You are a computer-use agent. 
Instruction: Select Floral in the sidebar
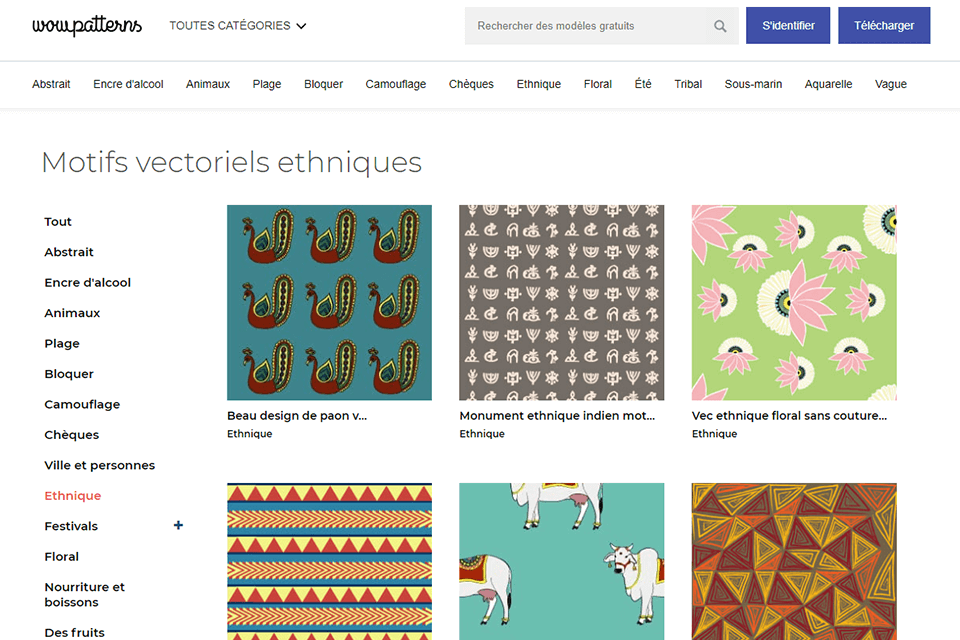coord(61,557)
